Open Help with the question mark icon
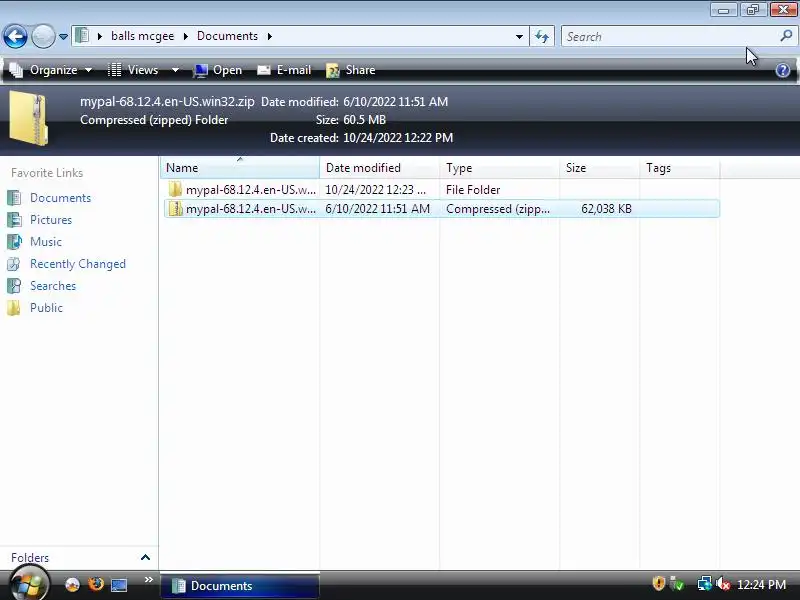Screen dimensions: 800x600 click(x=783, y=70)
